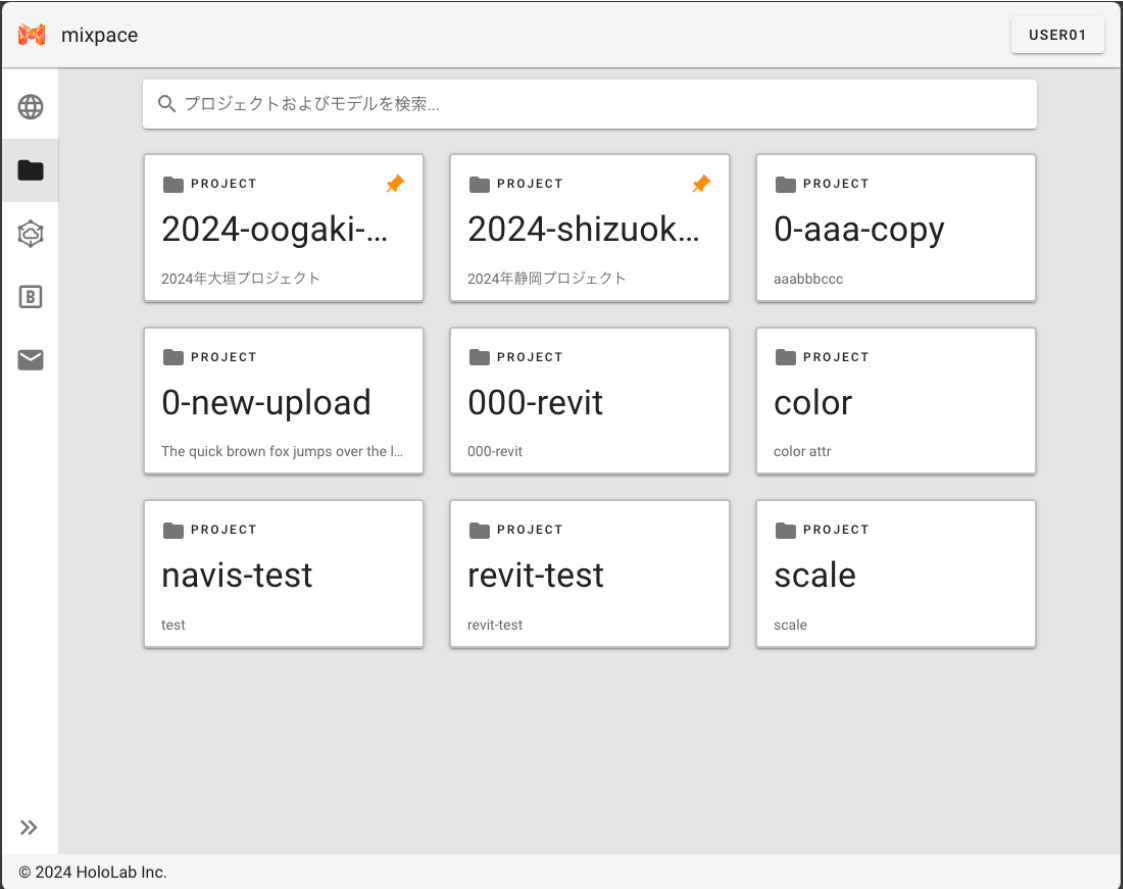Select the scale project card
1123x889 pixels.
[x=895, y=575]
